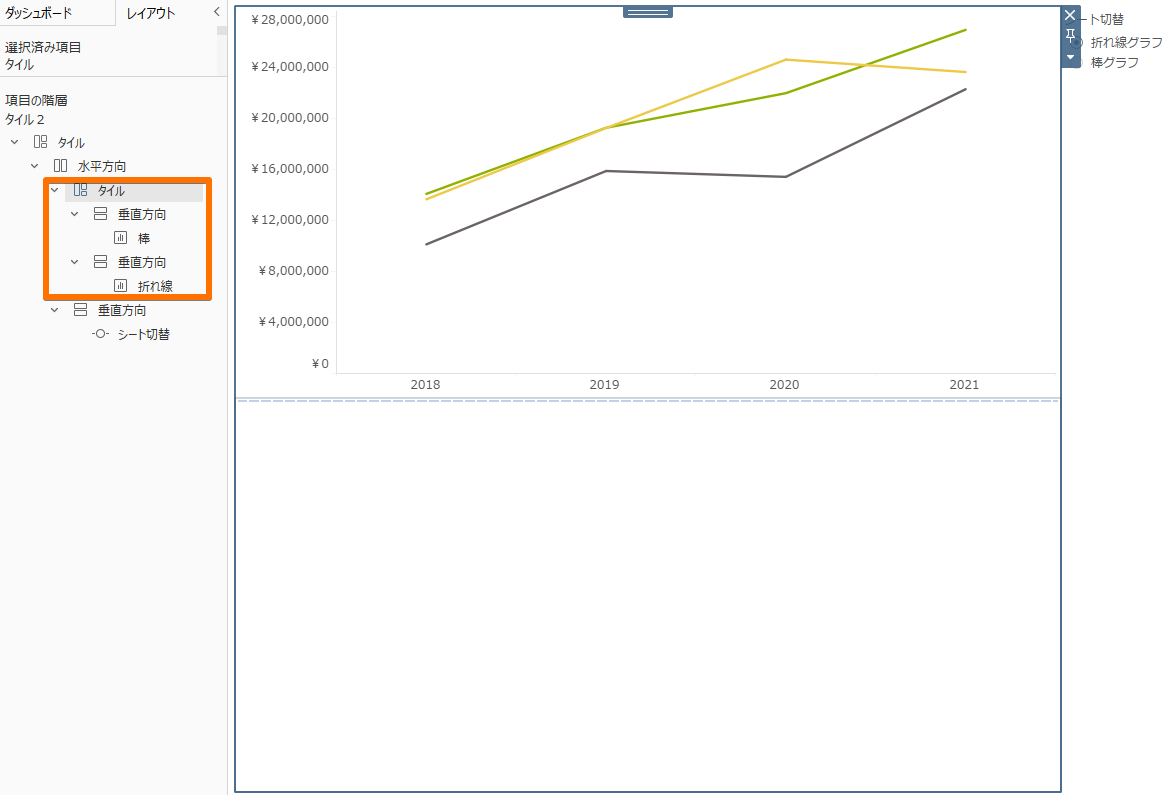Click the root タイル container icon in hierarchy
1174x795 pixels.
[x=40, y=141]
